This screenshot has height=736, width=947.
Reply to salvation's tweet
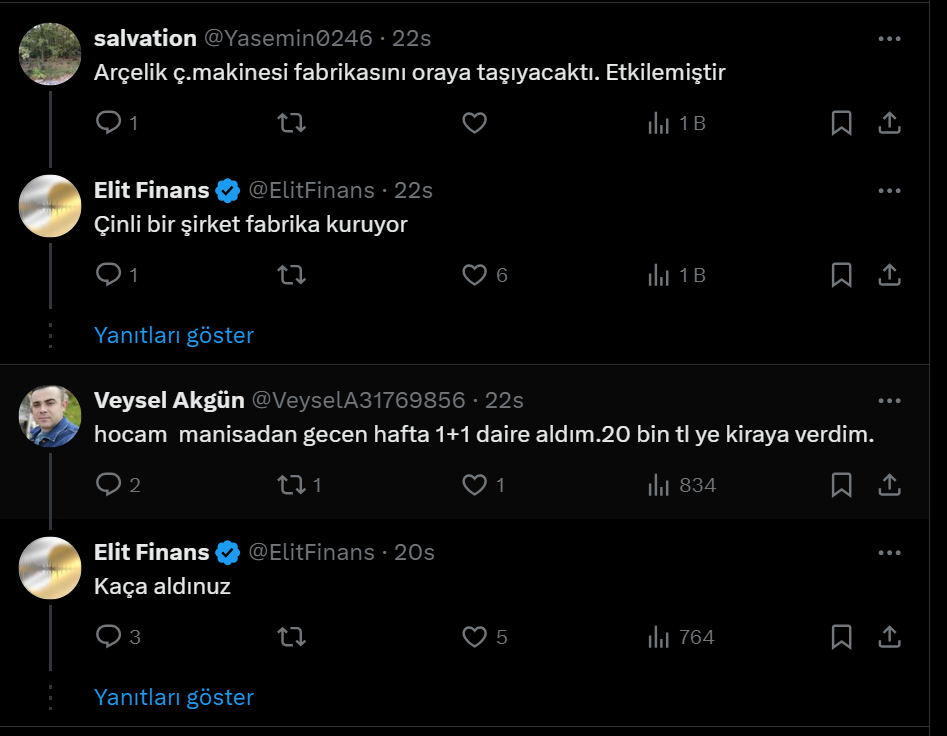(x=108, y=123)
